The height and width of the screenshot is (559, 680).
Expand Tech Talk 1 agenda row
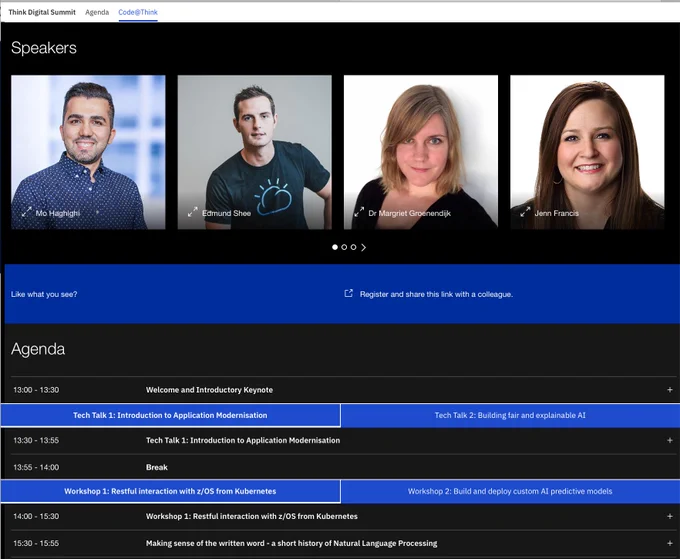tap(670, 440)
